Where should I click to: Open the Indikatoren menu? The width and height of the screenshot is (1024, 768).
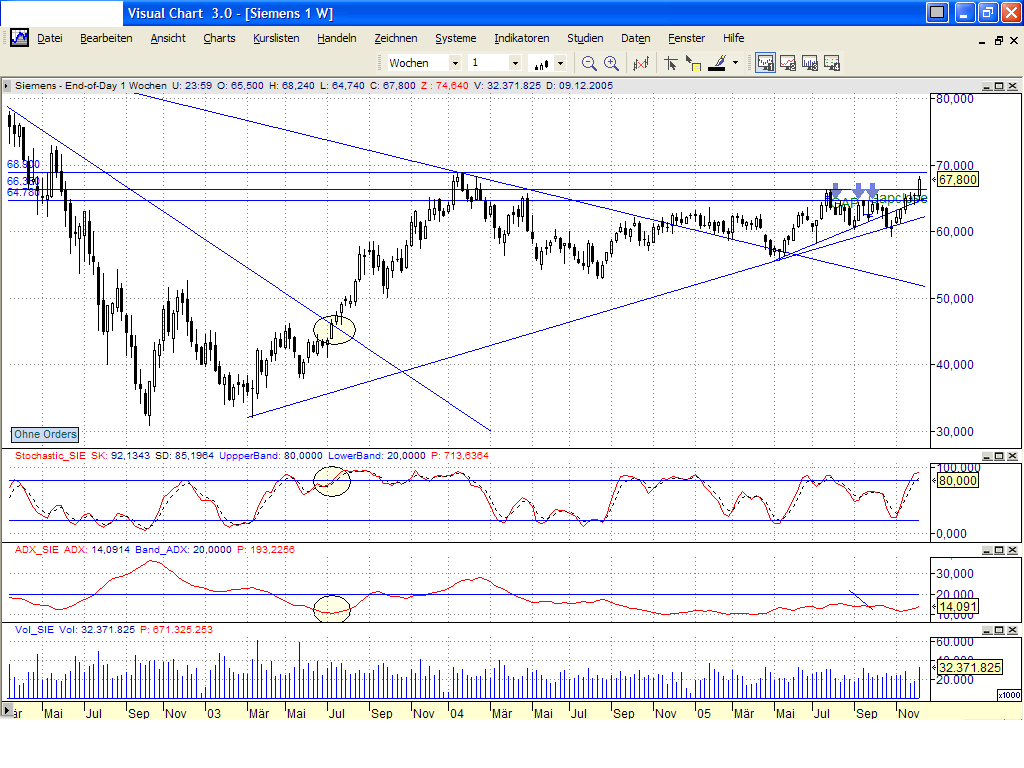(x=521, y=38)
